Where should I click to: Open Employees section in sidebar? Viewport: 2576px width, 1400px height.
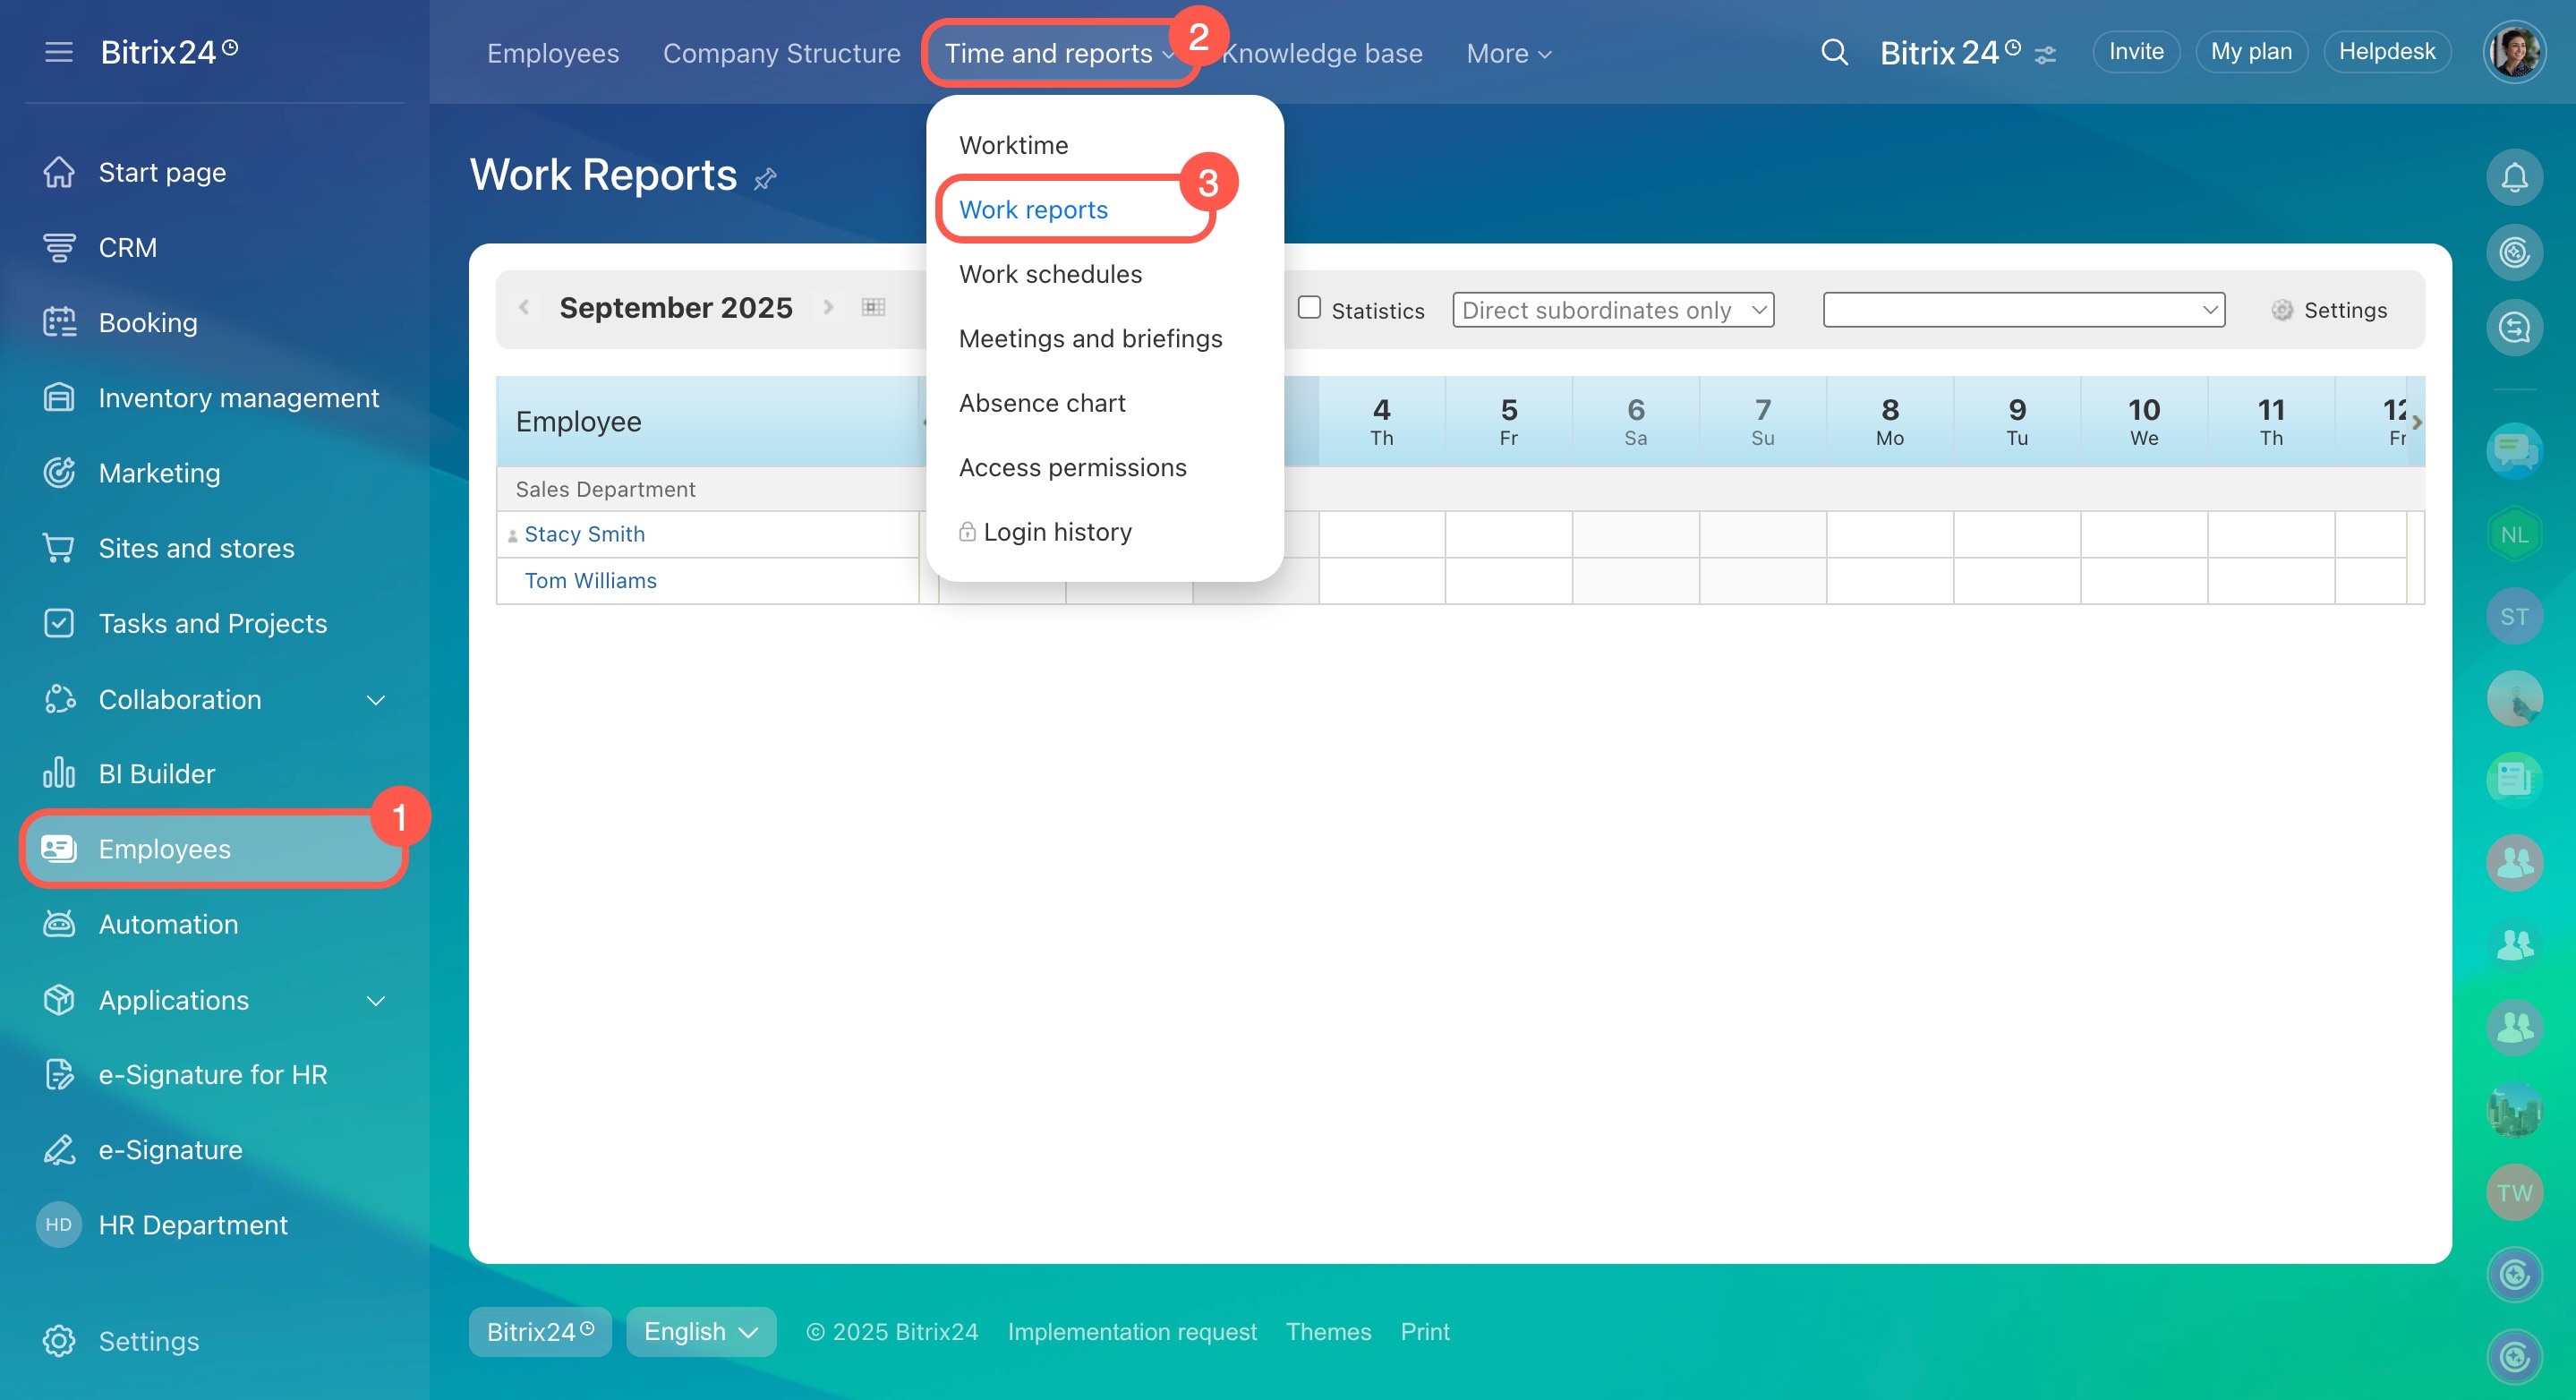point(214,848)
